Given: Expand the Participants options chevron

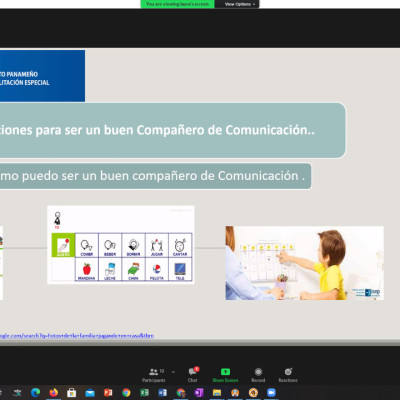Looking at the screenshot, I should pos(173,372).
